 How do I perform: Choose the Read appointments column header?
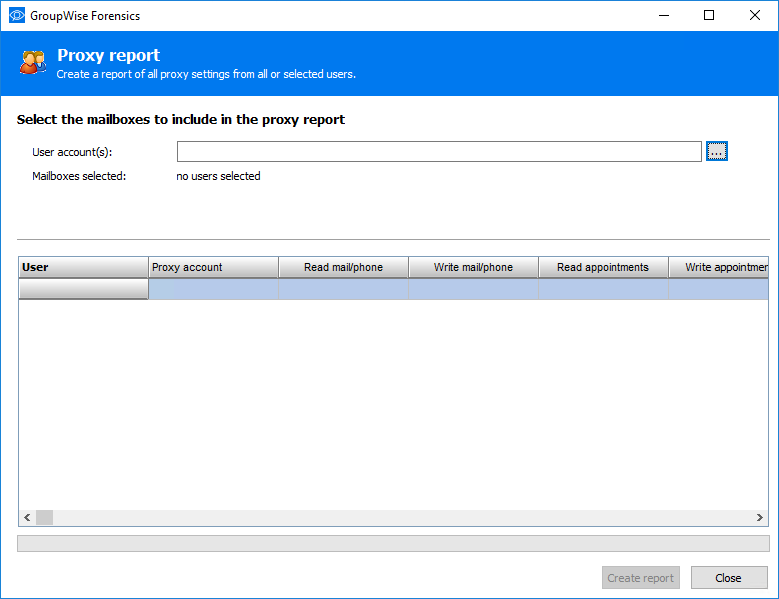(603, 267)
